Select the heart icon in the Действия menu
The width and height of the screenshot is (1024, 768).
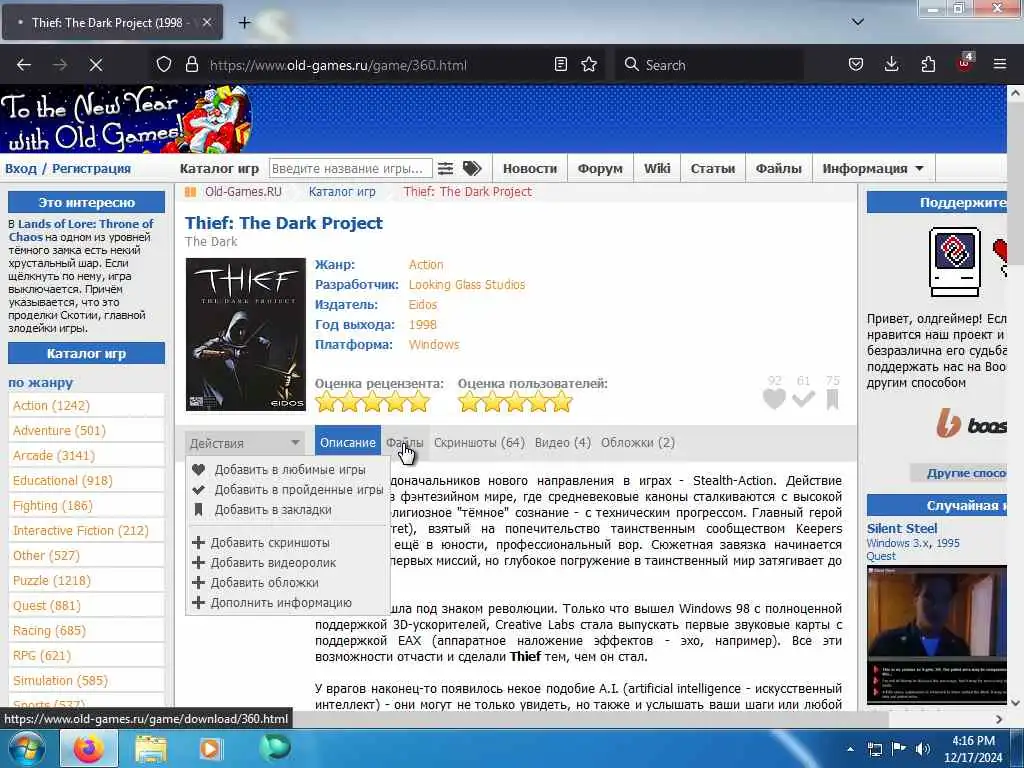coord(199,470)
